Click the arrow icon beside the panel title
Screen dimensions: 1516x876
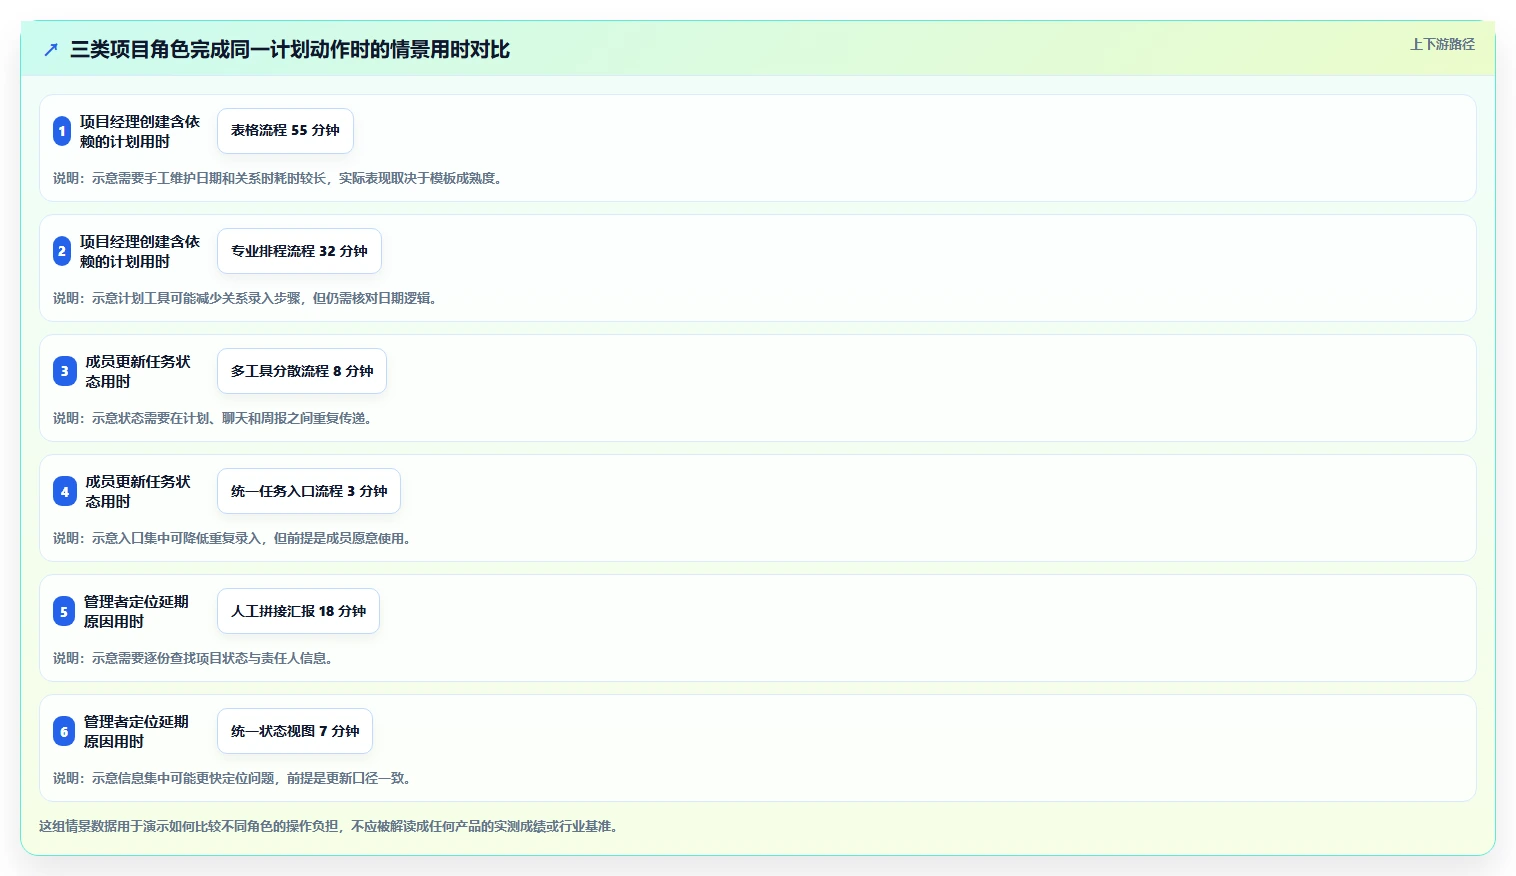(x=51, y=50)
